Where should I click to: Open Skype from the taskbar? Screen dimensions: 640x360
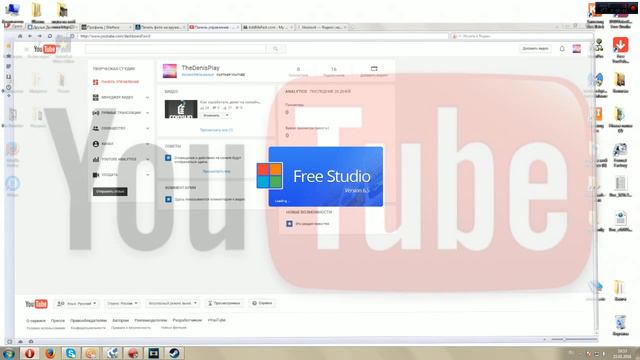[71, 353]
